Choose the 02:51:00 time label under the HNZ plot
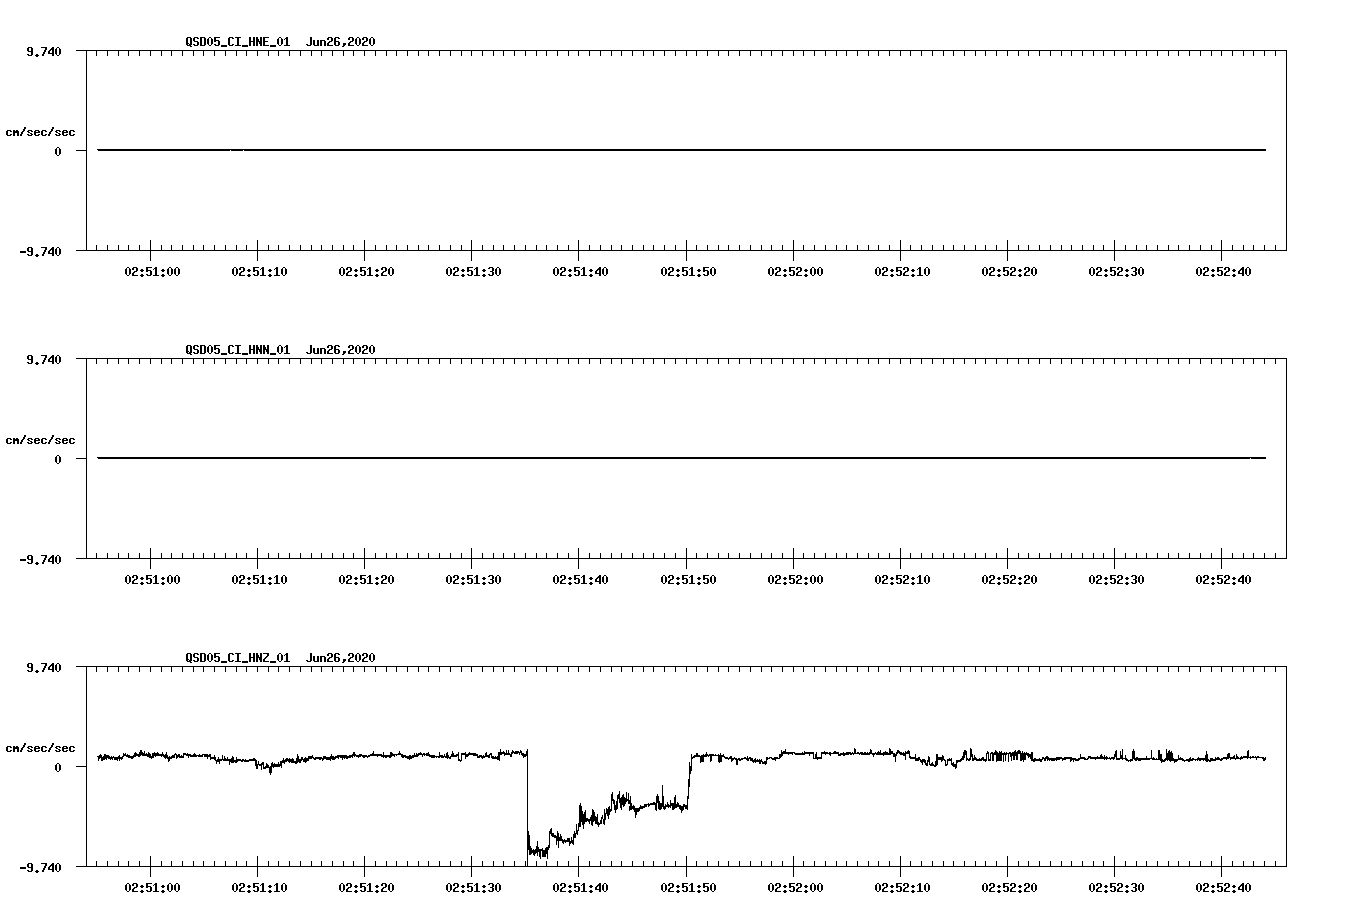This screenshot has width=1358, height=924. click(152, 887)
